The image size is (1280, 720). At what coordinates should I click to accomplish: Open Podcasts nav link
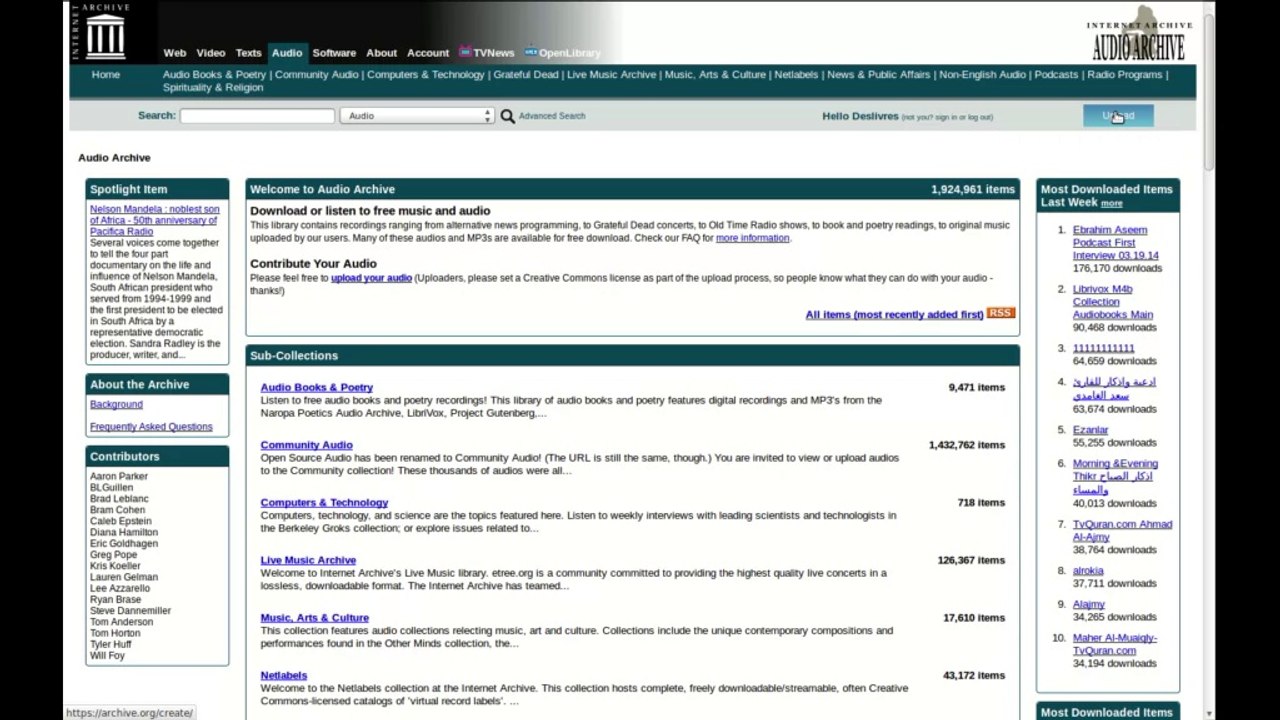coord(1056,75)
